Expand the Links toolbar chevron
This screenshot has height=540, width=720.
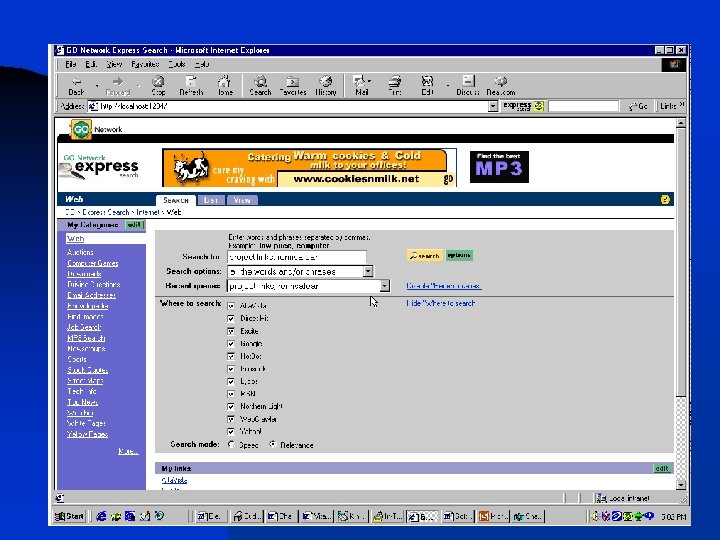point(682,105)
